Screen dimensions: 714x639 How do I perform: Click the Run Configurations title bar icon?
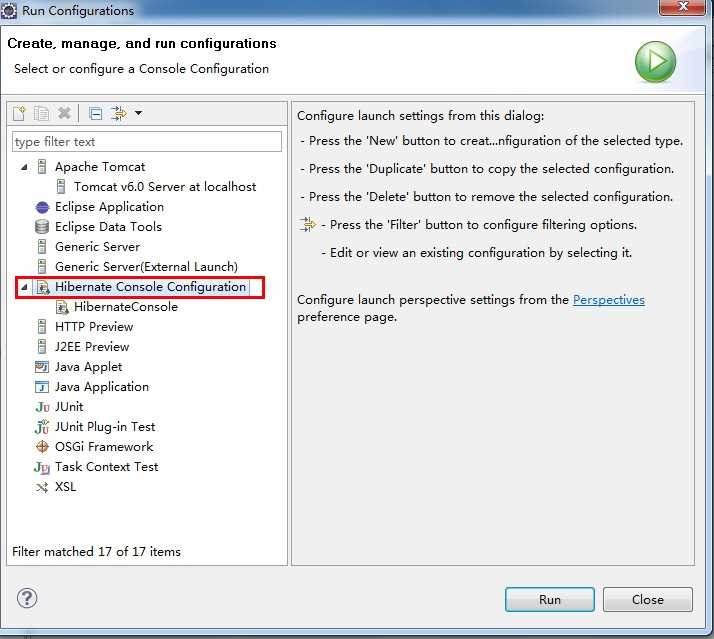click(x=9, y=11)
